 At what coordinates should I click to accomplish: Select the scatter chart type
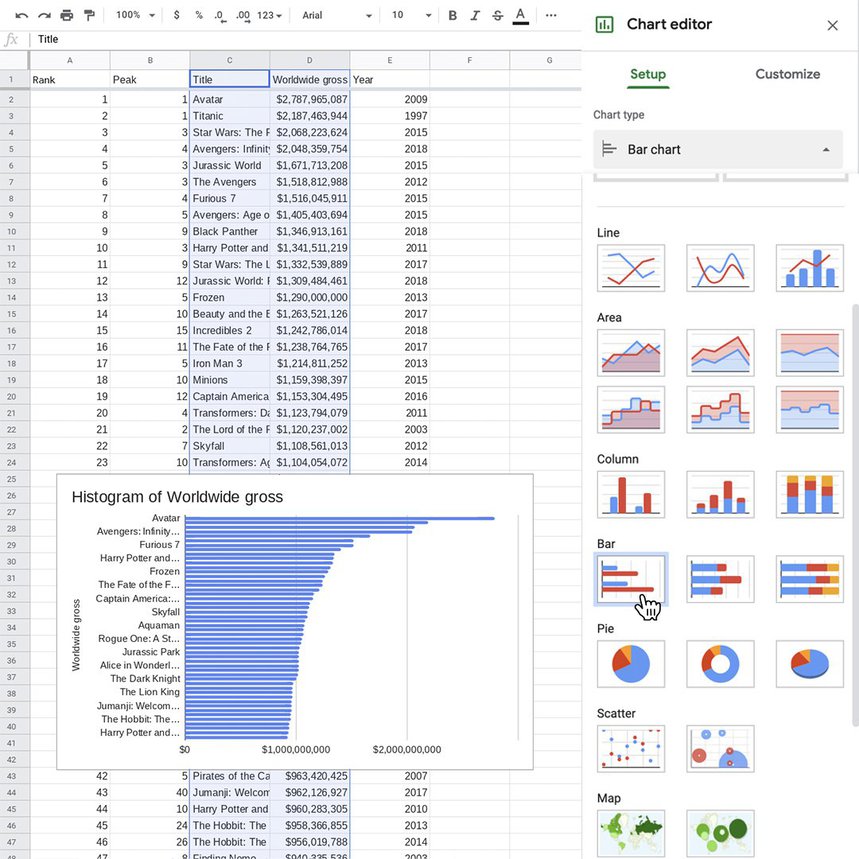631,749
